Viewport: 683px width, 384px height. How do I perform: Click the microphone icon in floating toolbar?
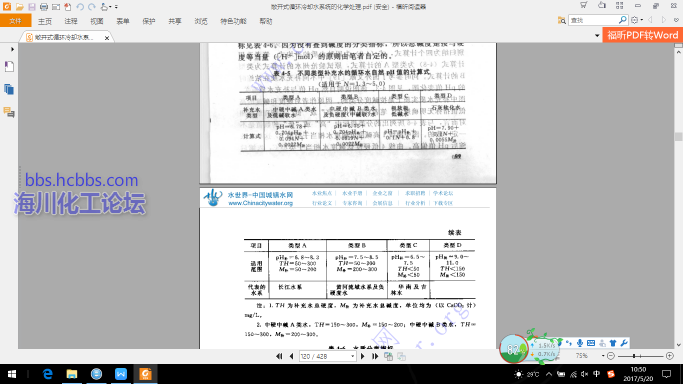pos(580,343)
